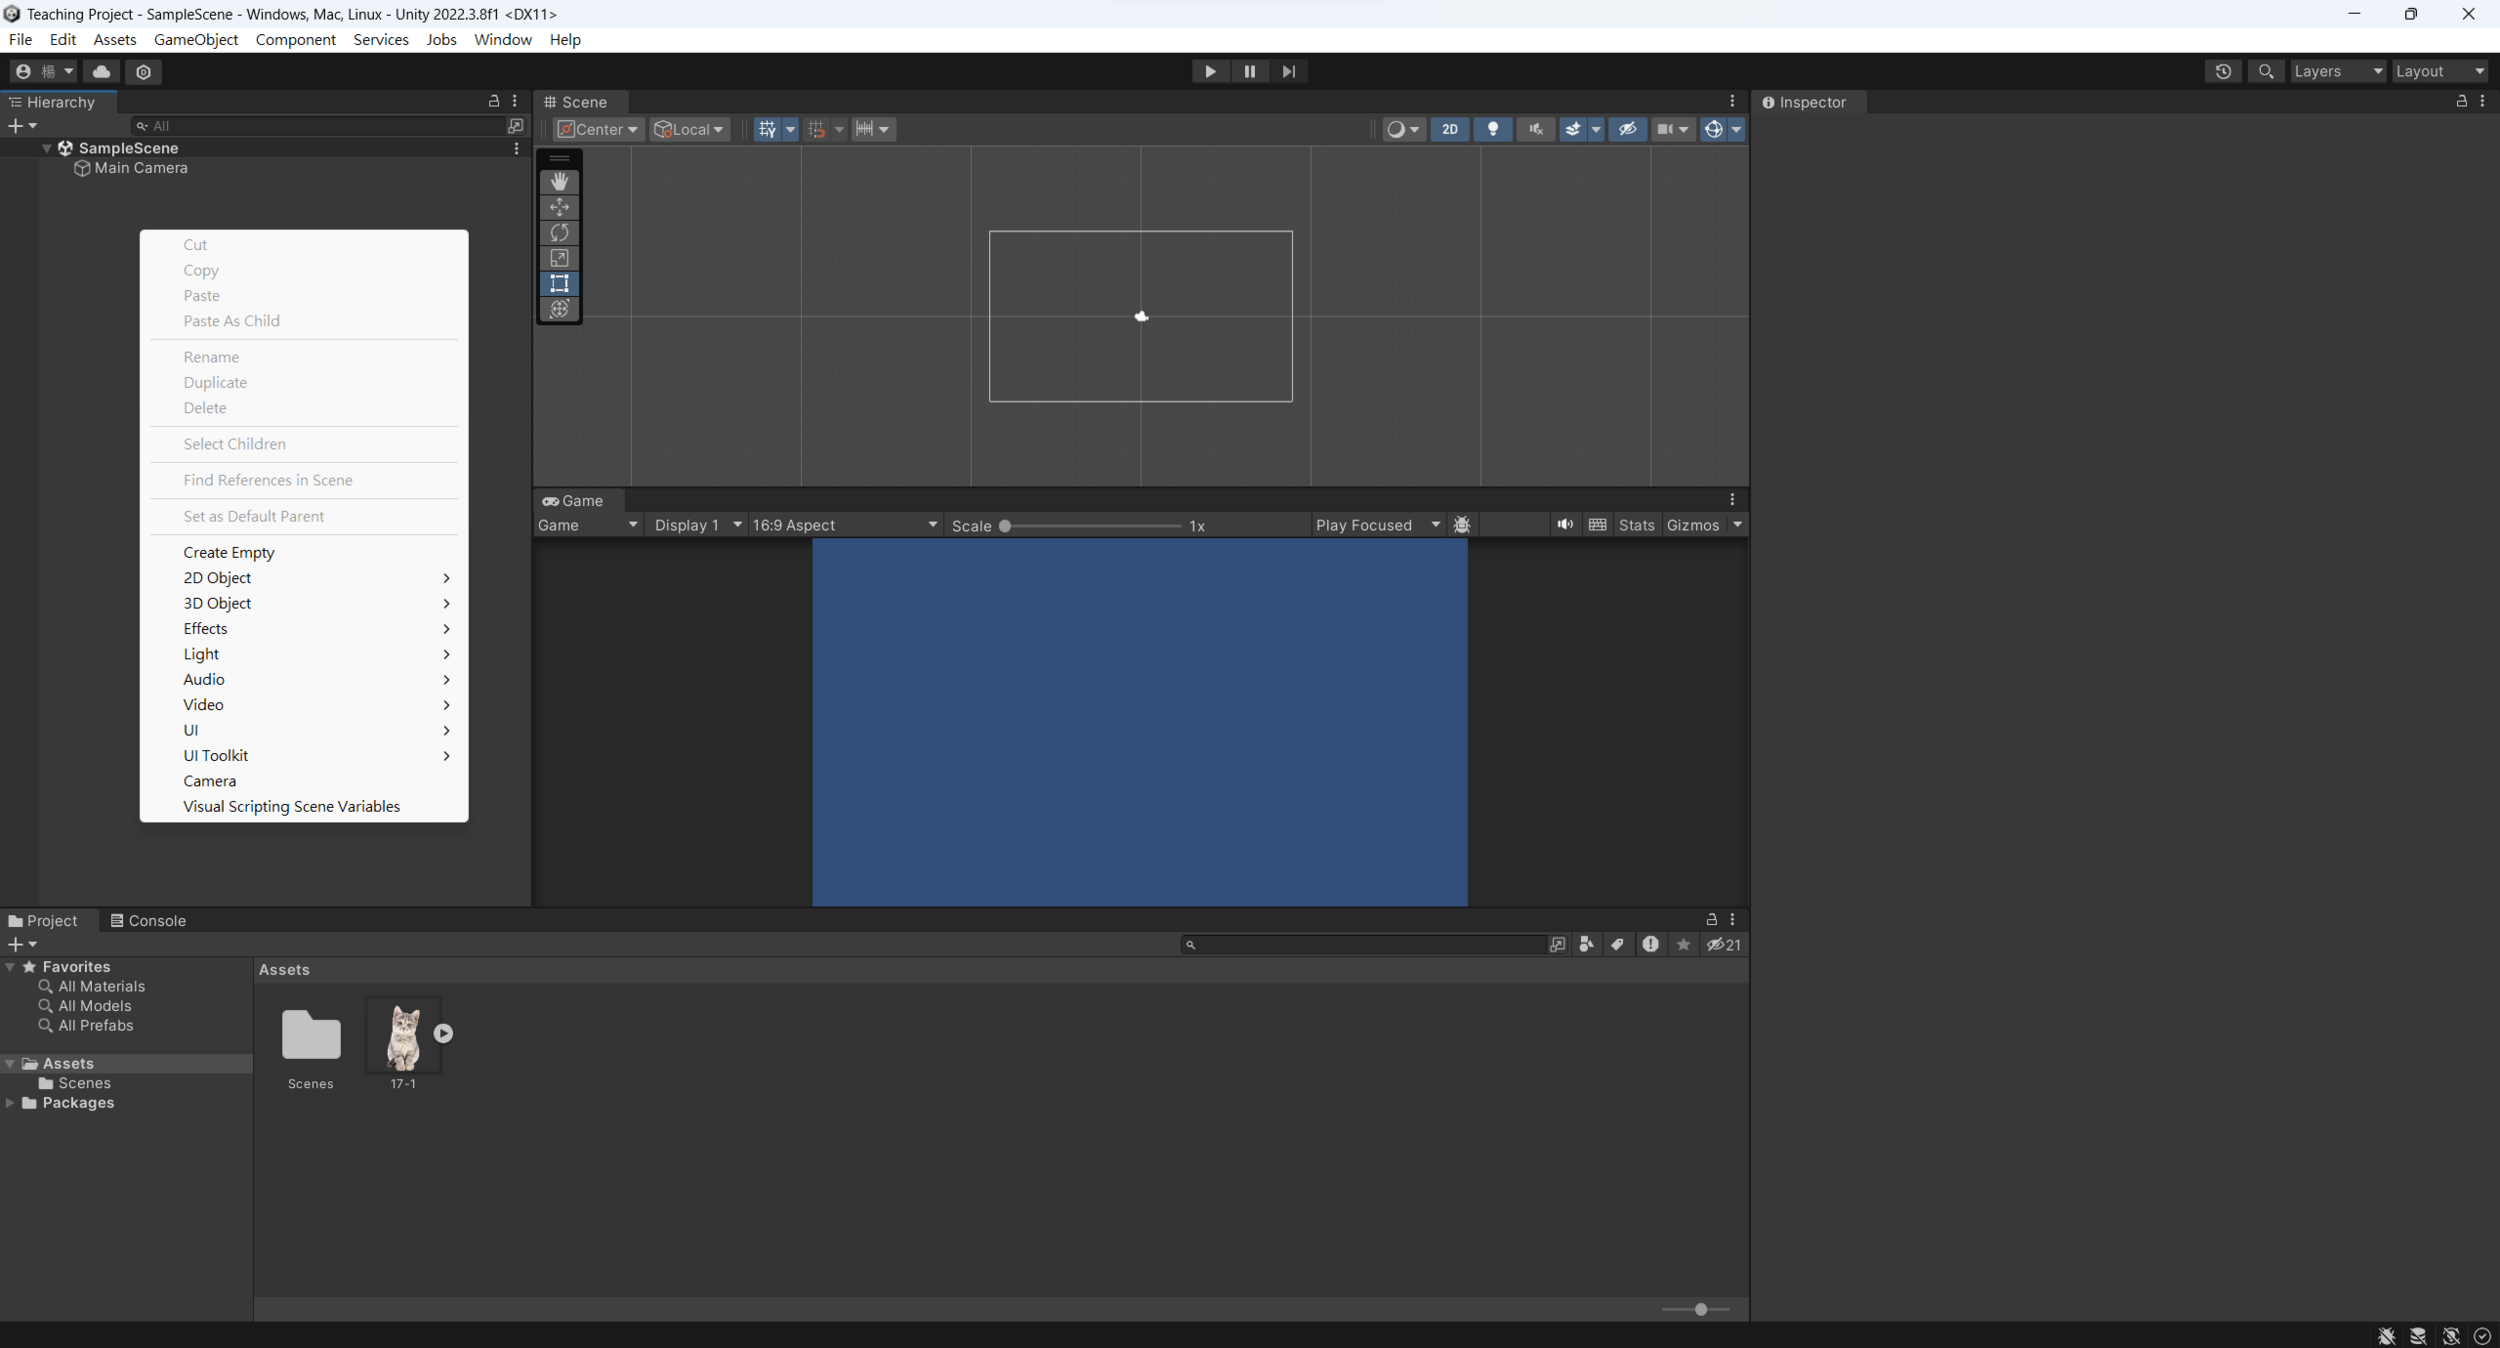Toggle scene audio mute
2500x1348 pixels.
point(1535,129)
